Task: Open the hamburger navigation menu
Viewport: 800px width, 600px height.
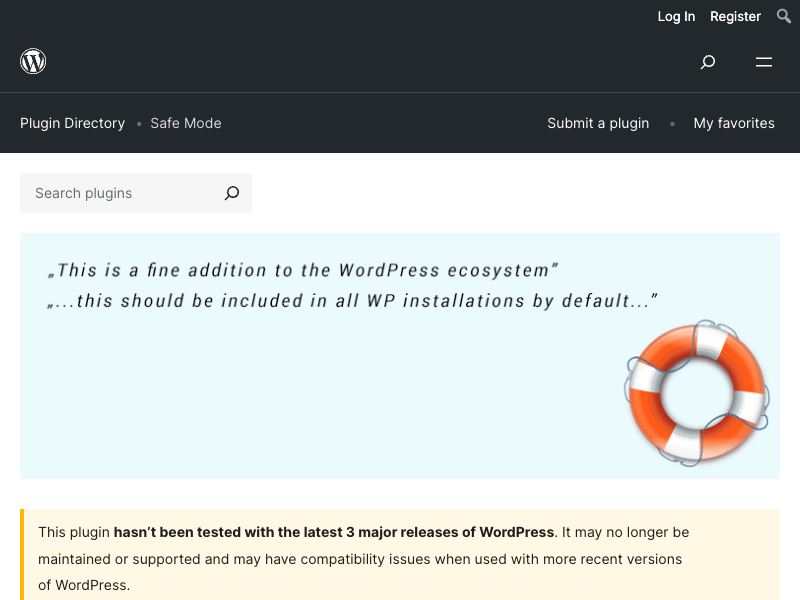Action: click(x=764, y=62)
